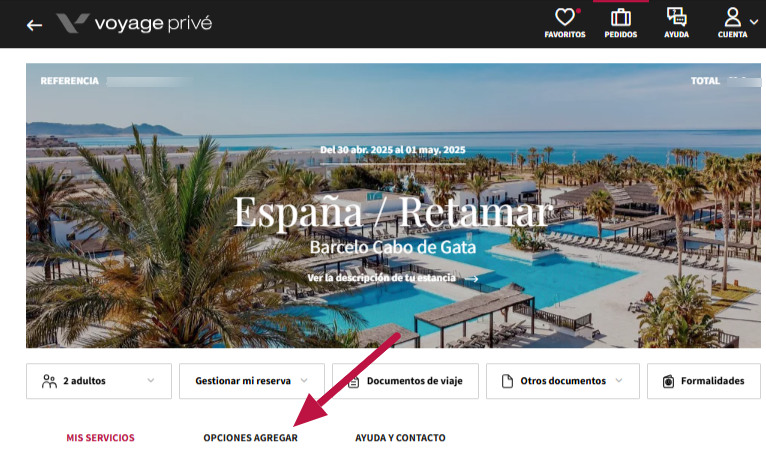Click the people icon beside 2 adultos
766x459 pixels.
(49, 381)
